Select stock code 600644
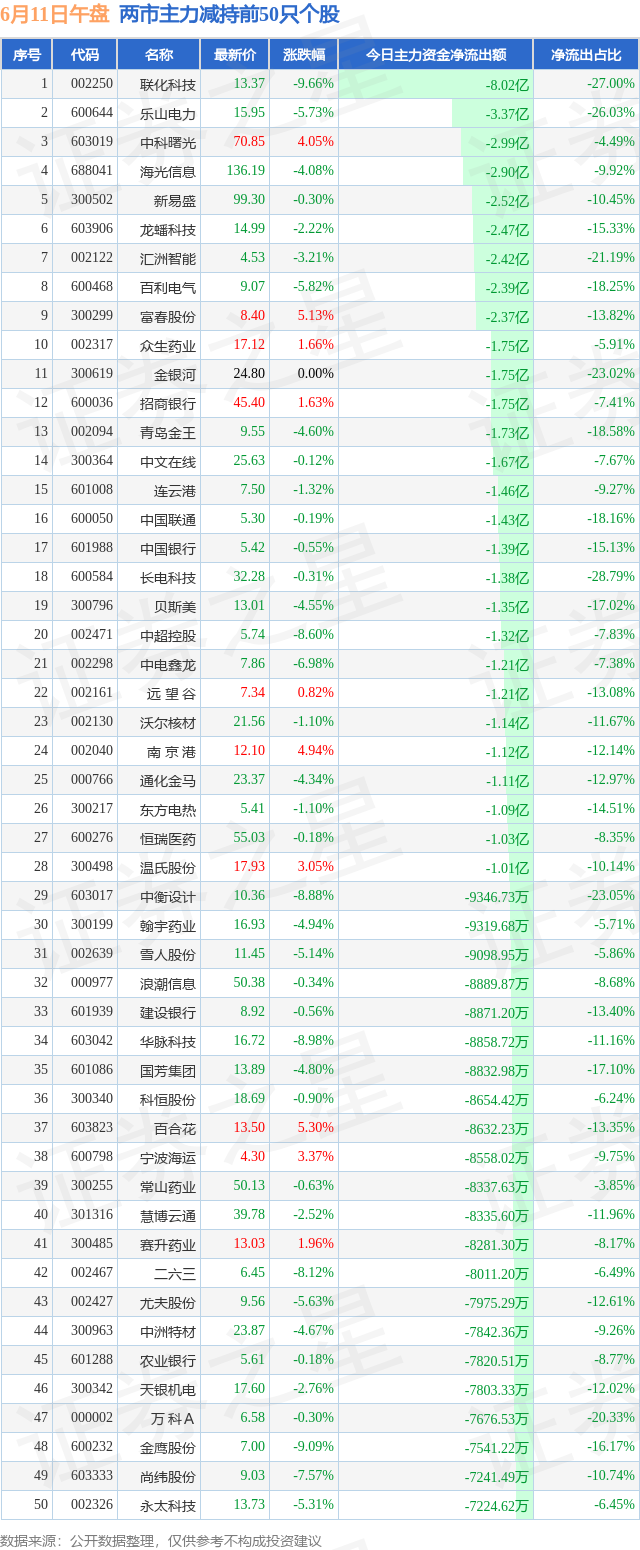The width and height of the screenshot is (640, 1550). click(x=91, y=113)
